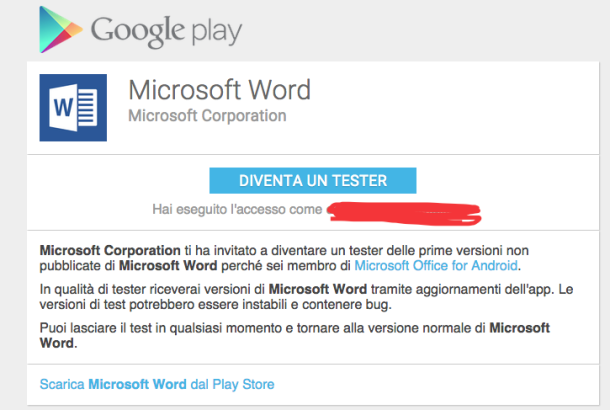Click bold 'Word.' ending the last paragraph
This screenshot has height=410, width=610.
point(60,345)
